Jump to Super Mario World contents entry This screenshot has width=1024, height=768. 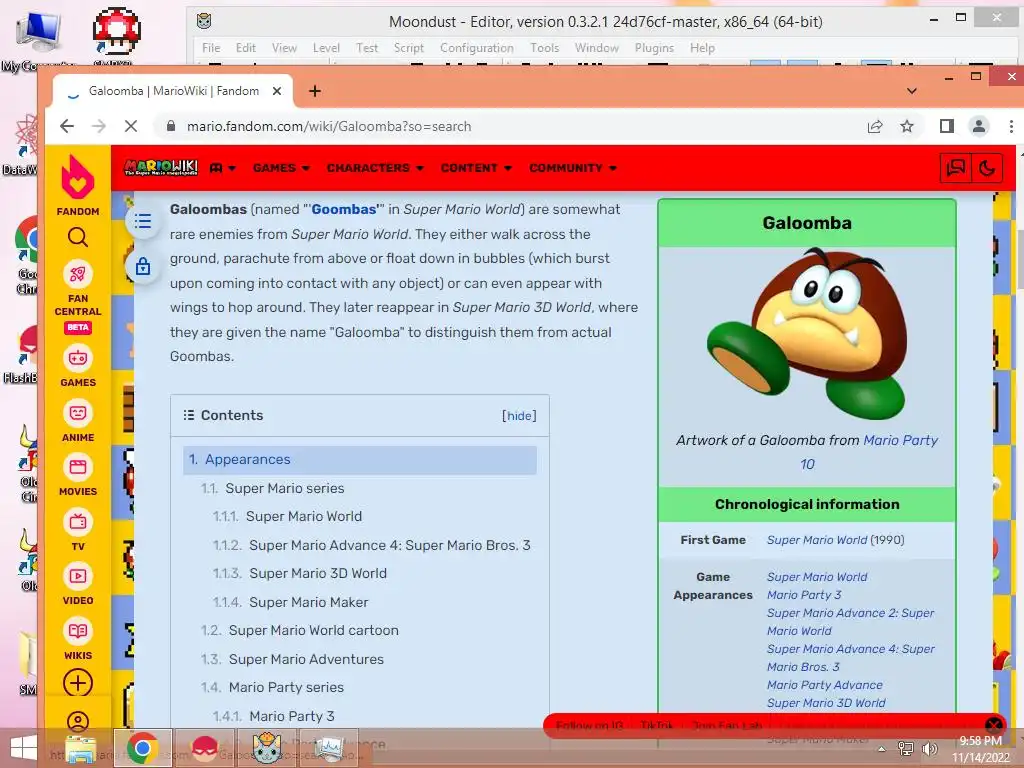pos(304,517)
